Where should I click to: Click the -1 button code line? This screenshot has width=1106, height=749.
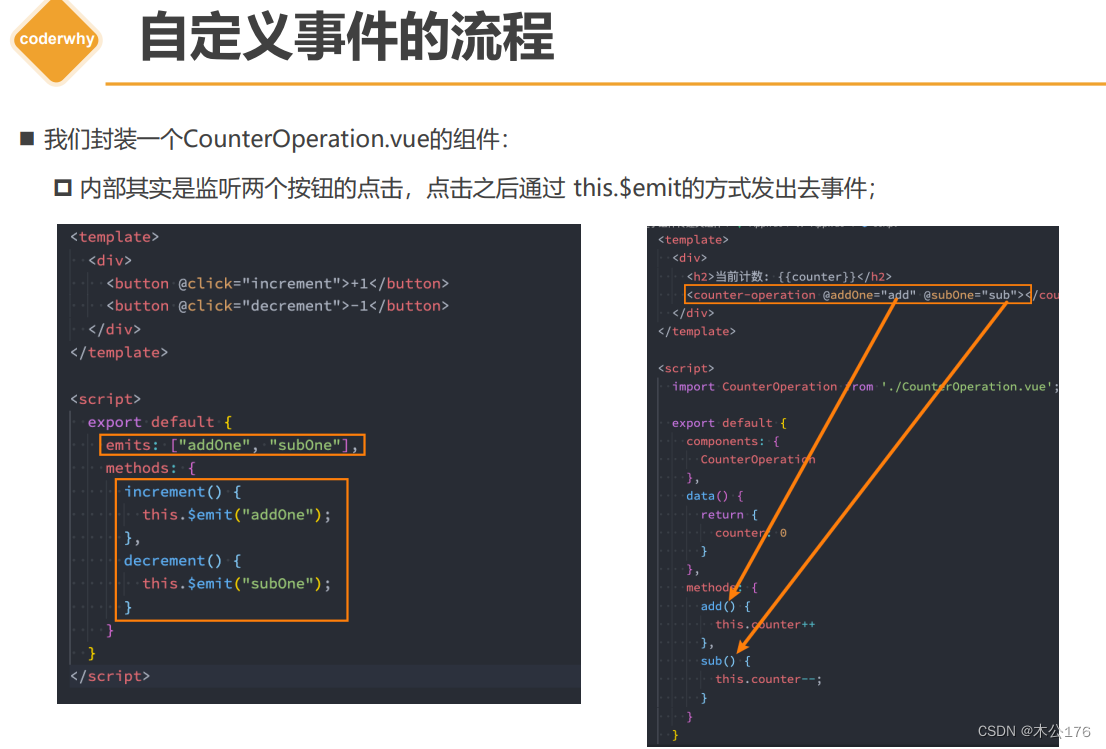point(270,306)
